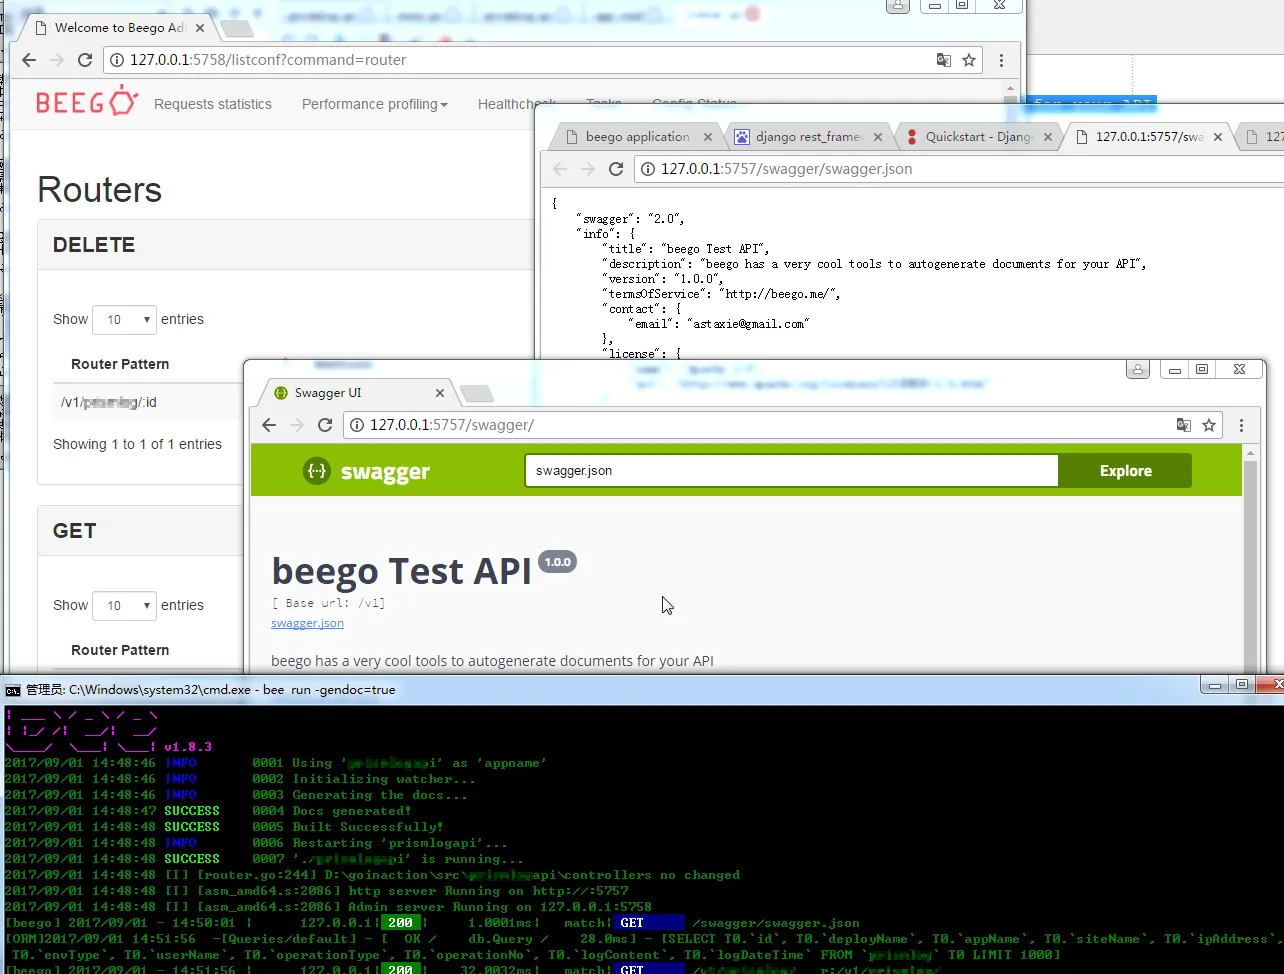Open Requests statistics menu item
The image size is (1284, 974).
213,104
